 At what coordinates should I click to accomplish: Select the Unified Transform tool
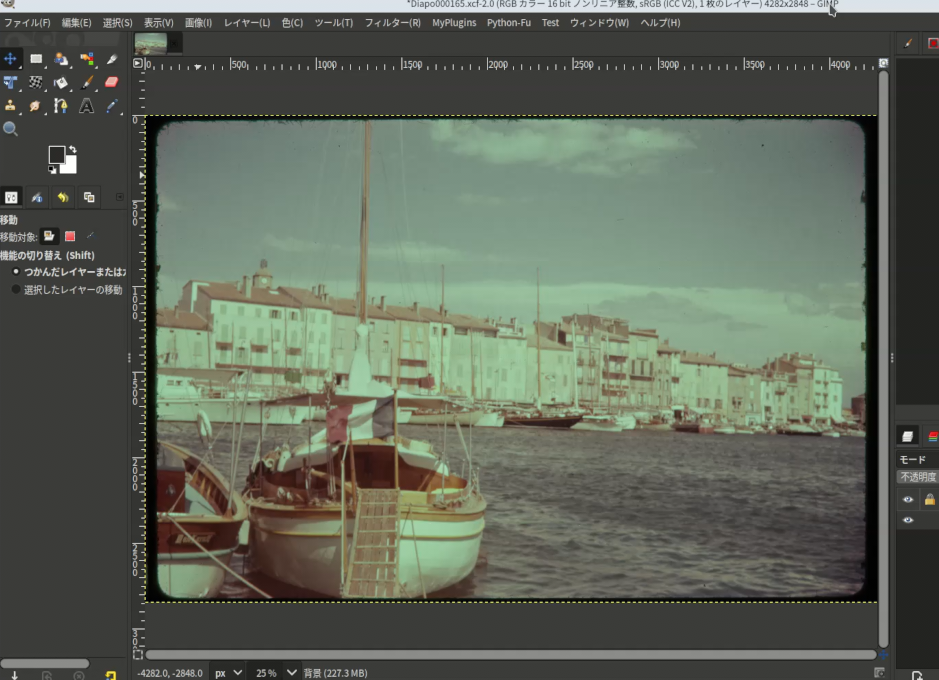(10, 83)
